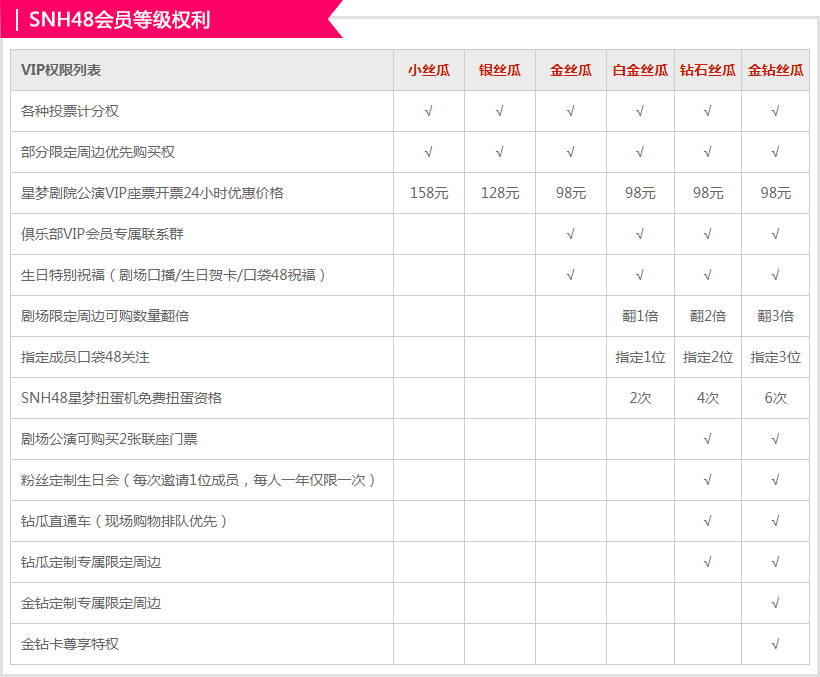The height and width of the screenshot is (677, 820).
Task: Click the 金钻丝瓜 checkmark in 粉丝定制生日会 row
Action: tap(776, 480)
